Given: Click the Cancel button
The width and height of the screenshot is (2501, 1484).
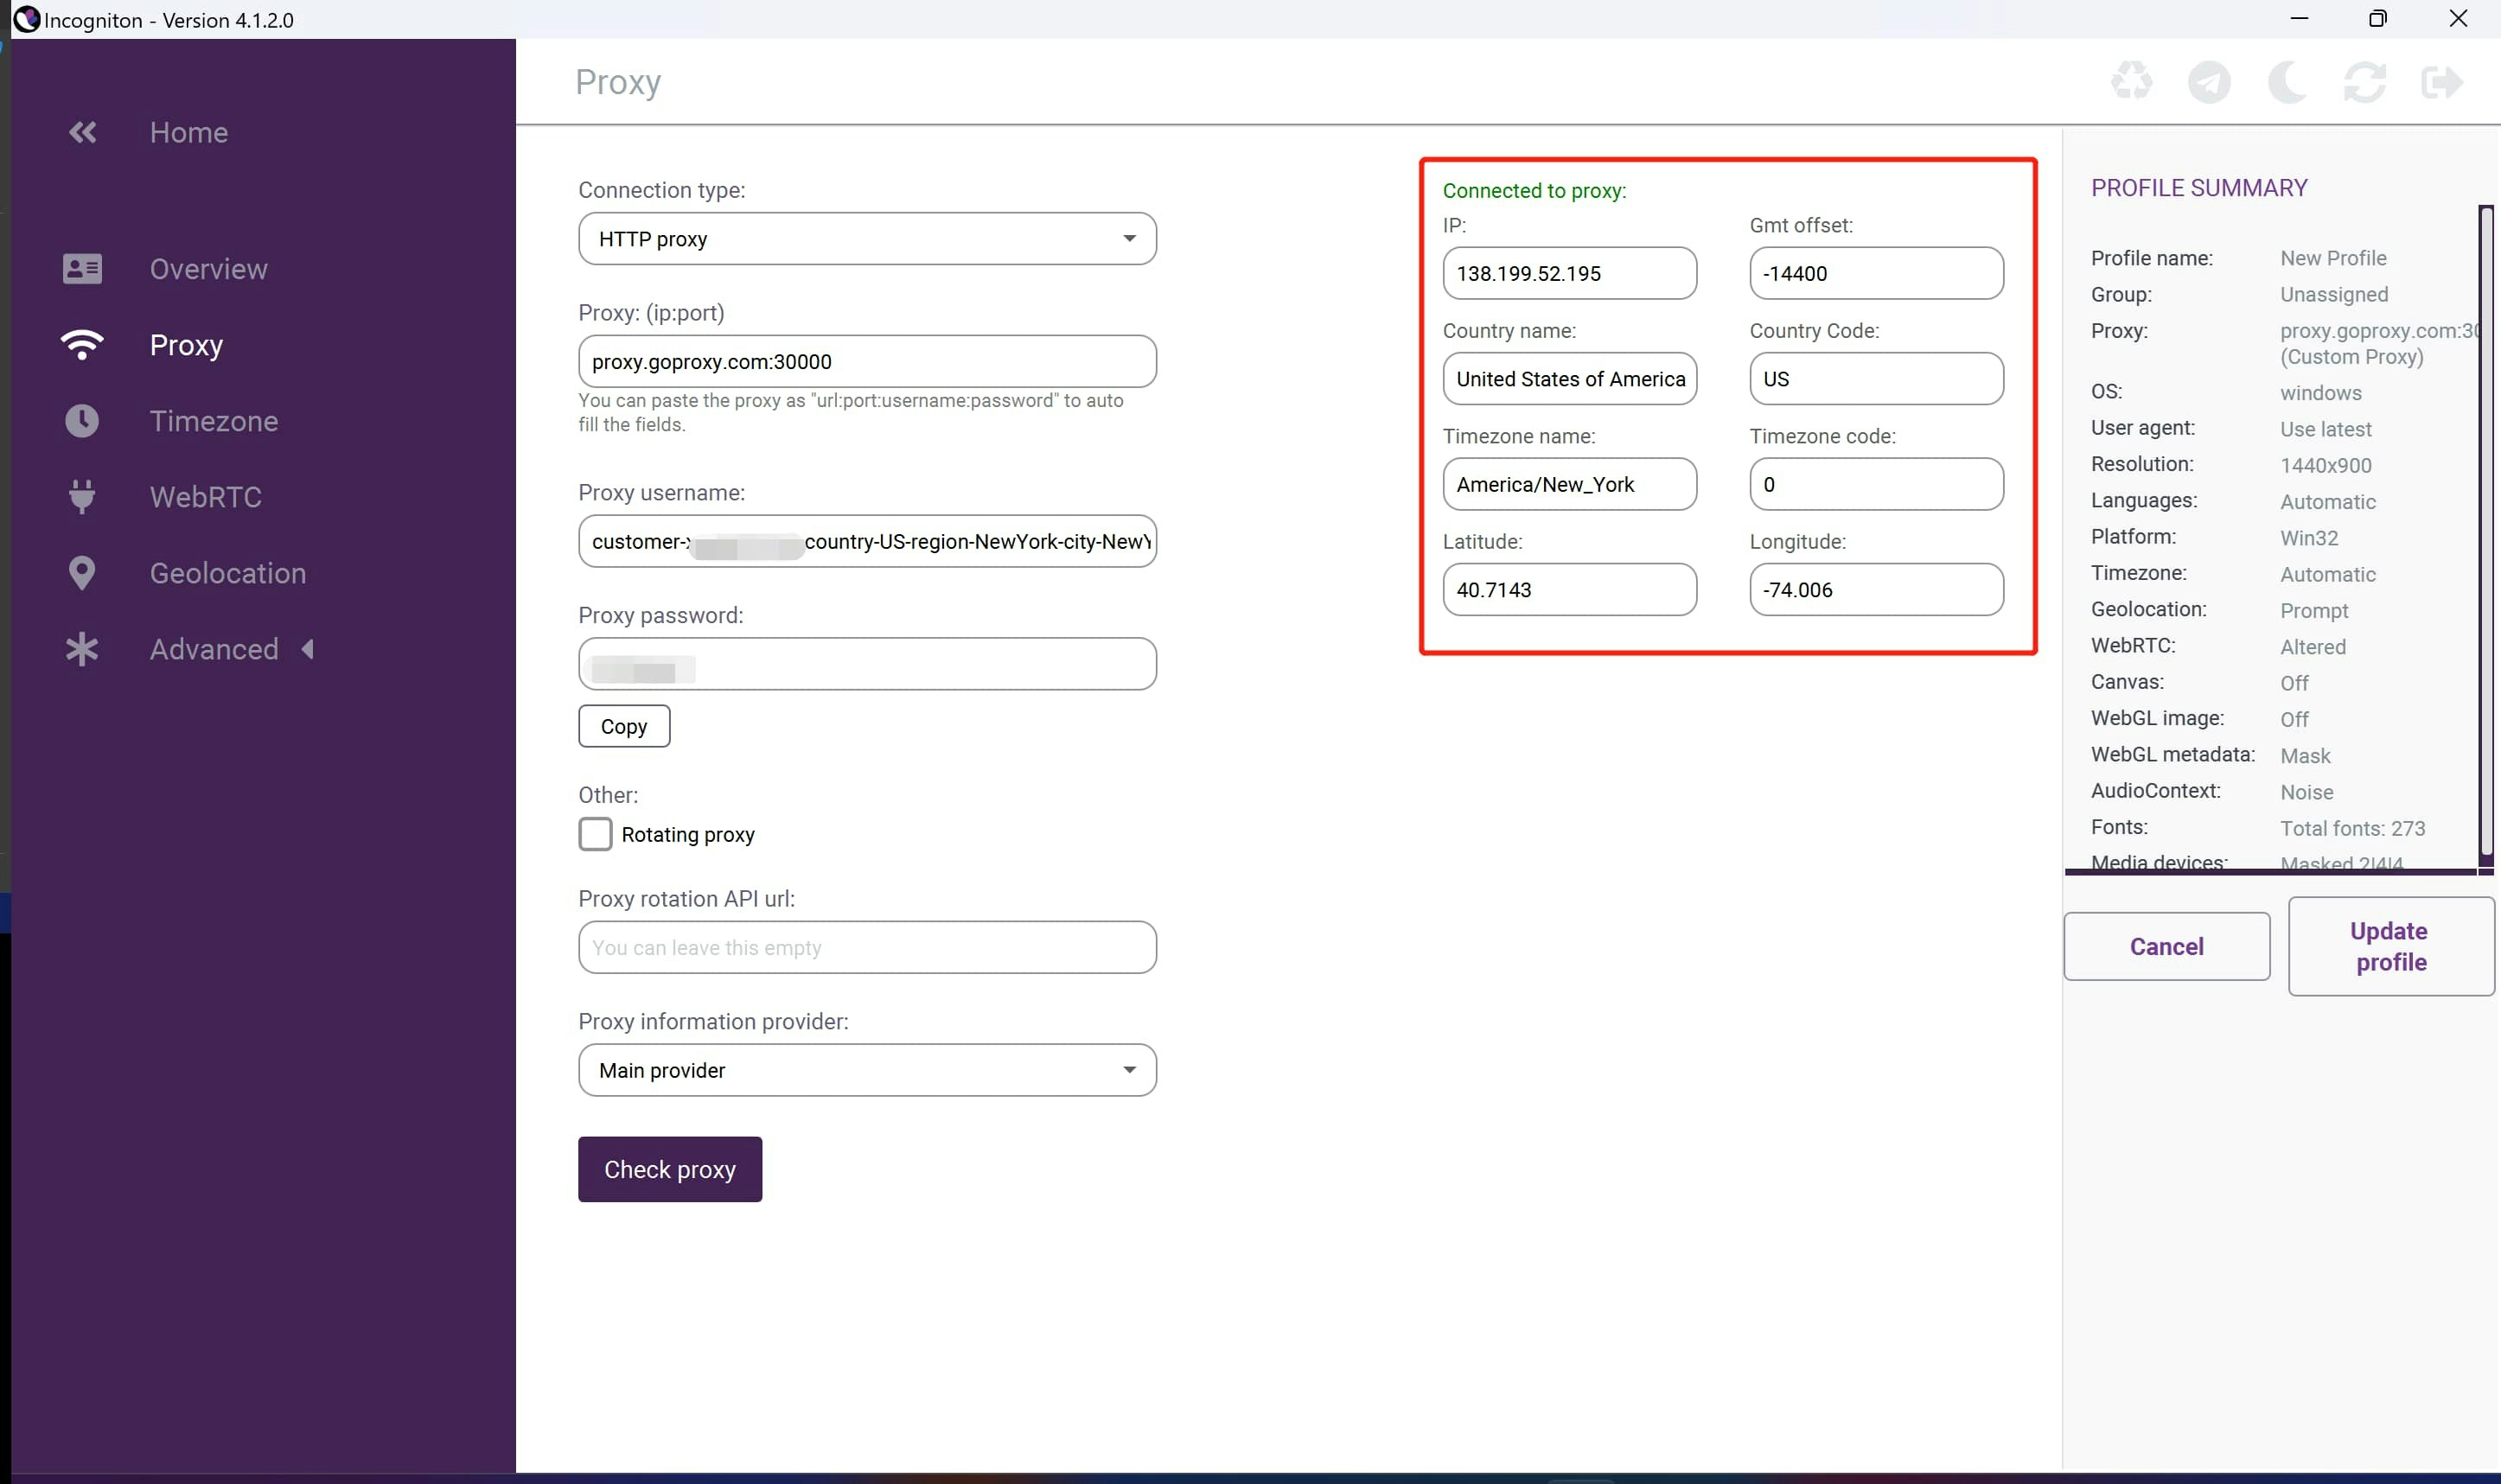Looking at the screenshot, I should [2166, 946].
